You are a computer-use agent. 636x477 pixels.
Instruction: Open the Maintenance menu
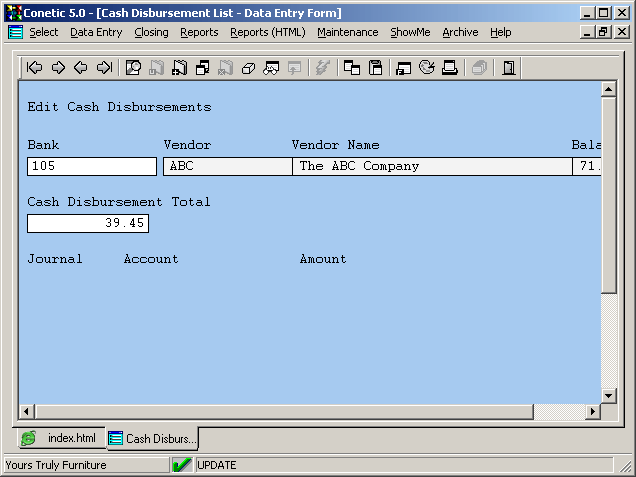(347, 32)
